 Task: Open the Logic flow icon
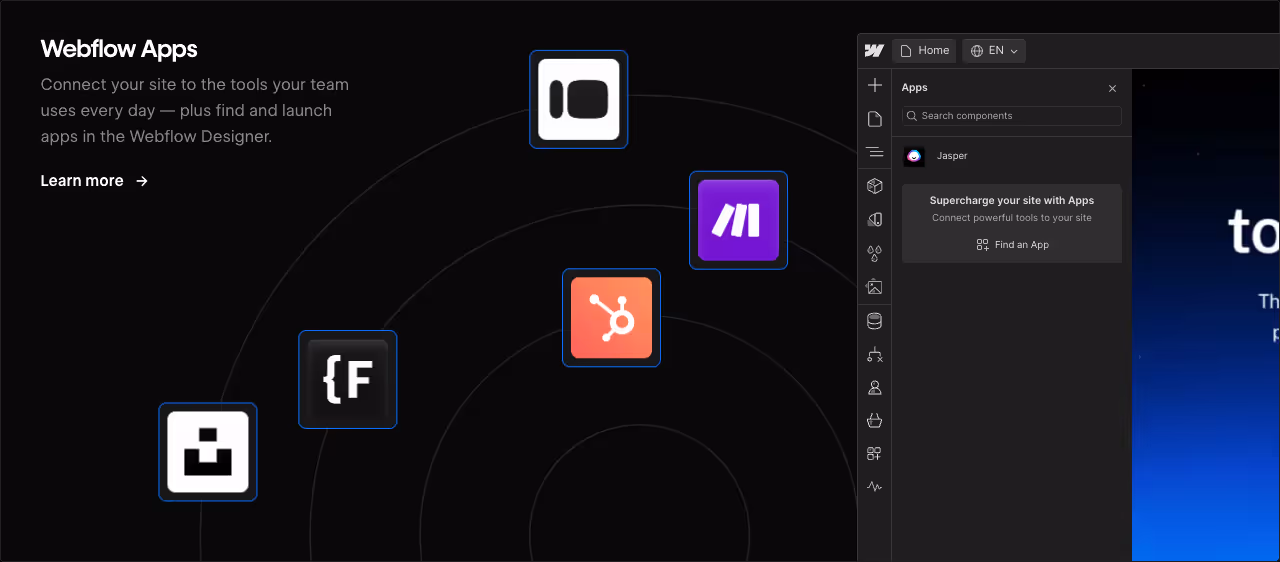[875, 354]
